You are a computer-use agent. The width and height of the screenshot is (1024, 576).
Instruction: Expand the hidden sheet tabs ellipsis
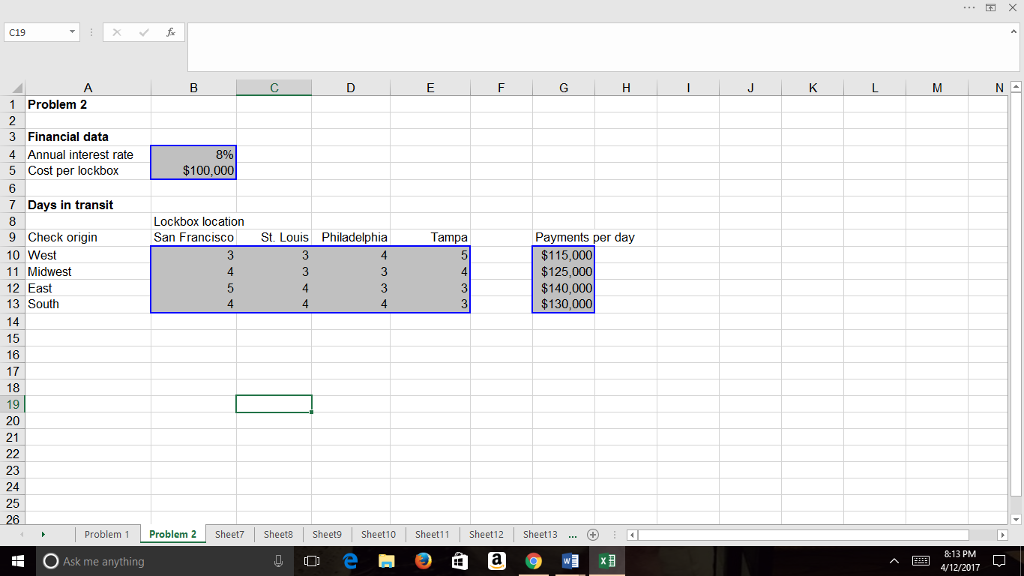click(571, 534)
